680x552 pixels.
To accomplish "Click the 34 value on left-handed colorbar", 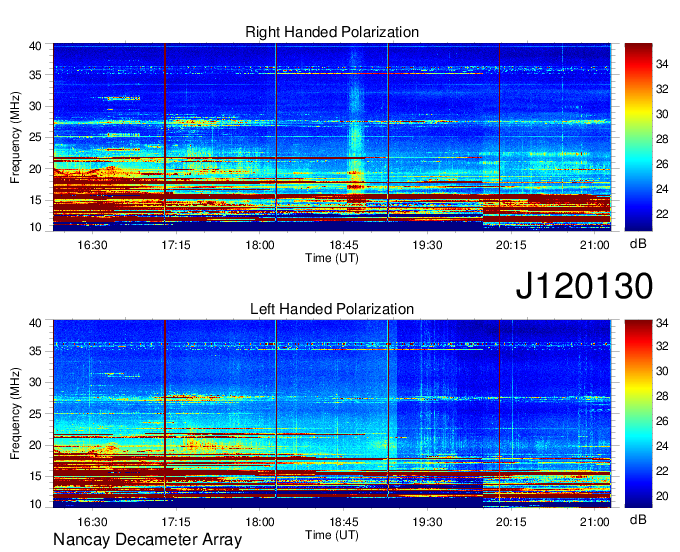I will click(662, 323).
